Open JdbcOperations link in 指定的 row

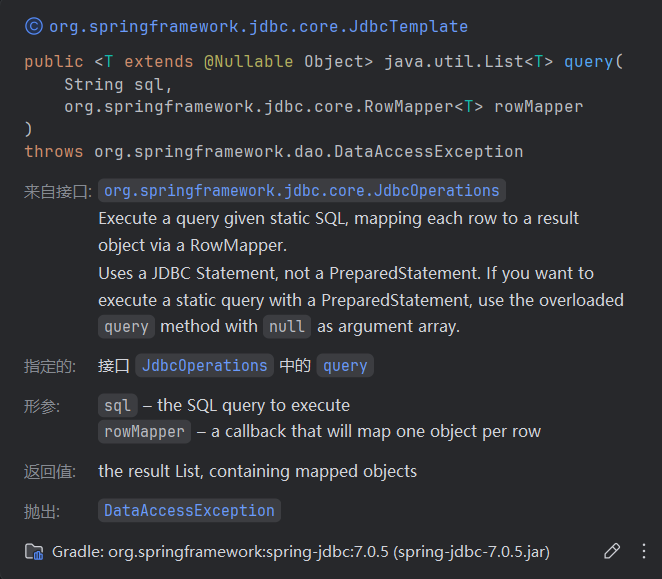coord(204,366)
